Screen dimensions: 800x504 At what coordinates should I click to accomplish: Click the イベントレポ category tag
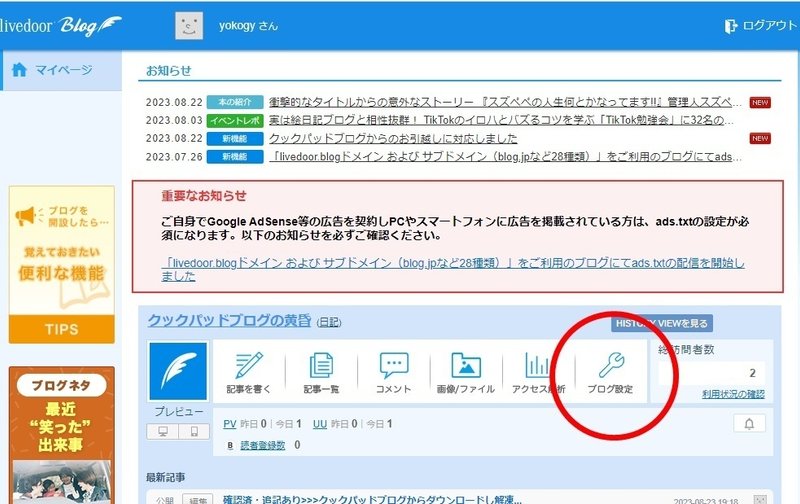(235, 120)
